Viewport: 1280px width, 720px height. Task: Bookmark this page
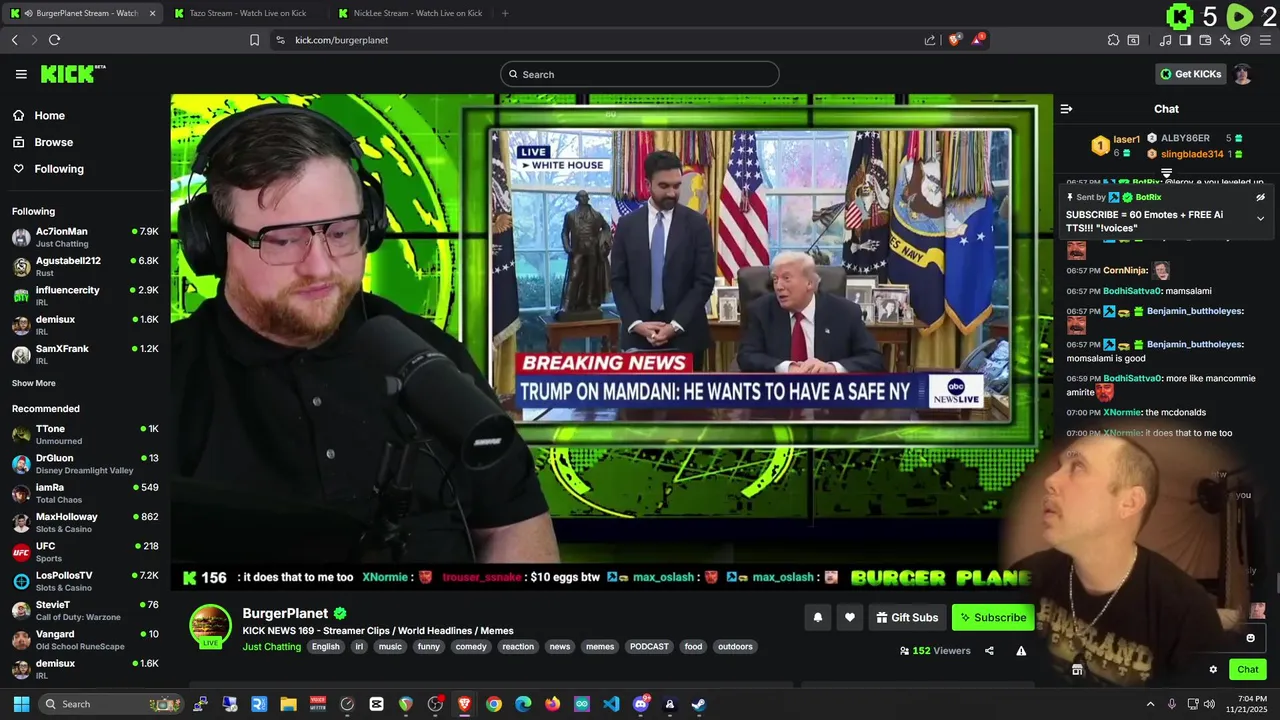click(x=254, y=40)
